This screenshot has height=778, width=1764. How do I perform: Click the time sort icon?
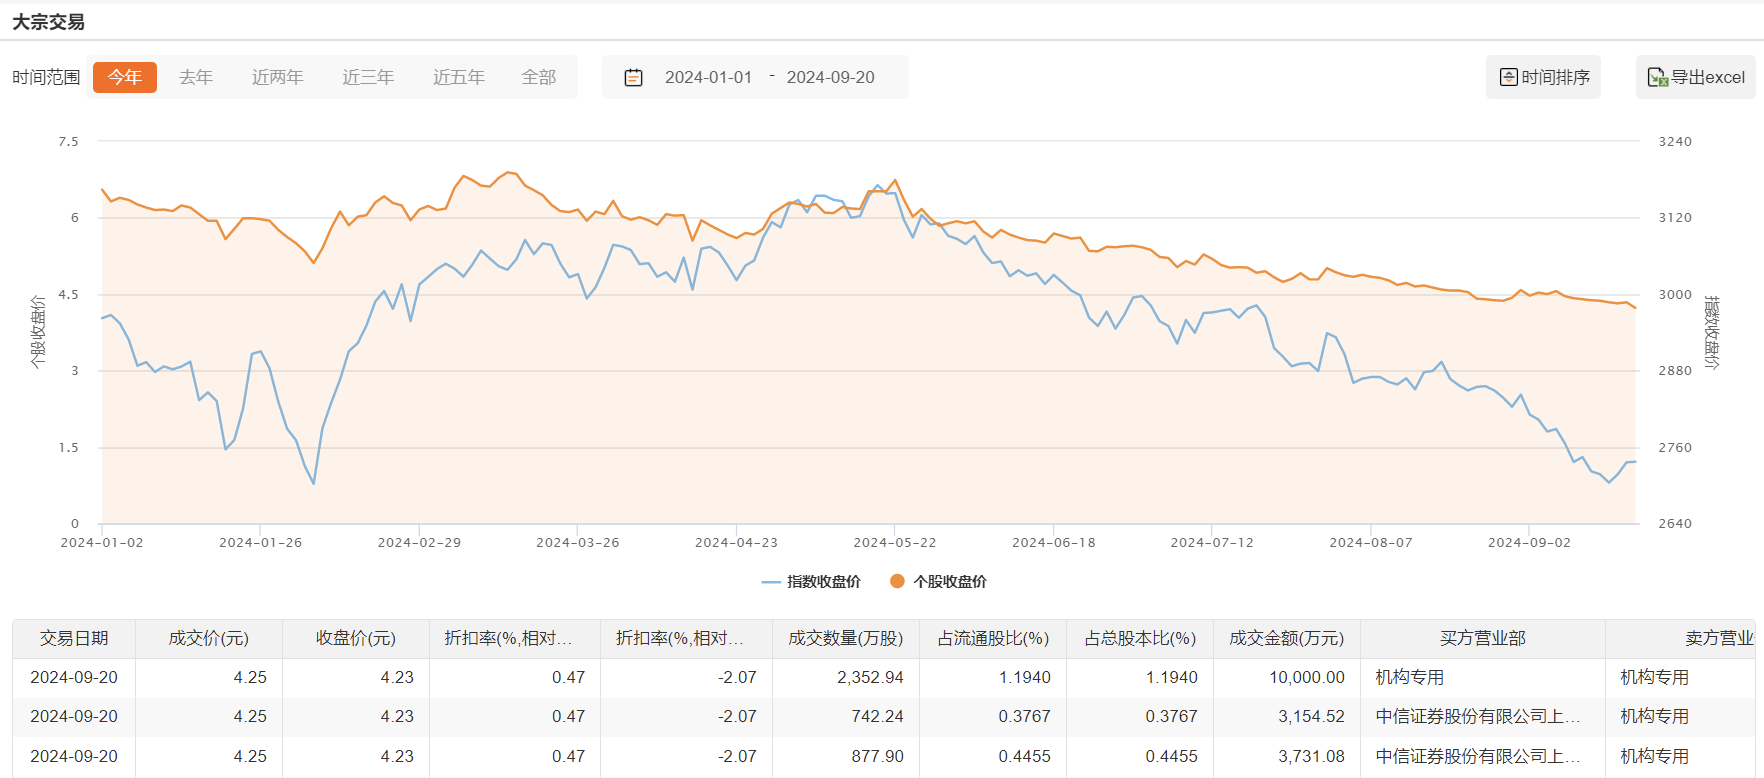1509,77
